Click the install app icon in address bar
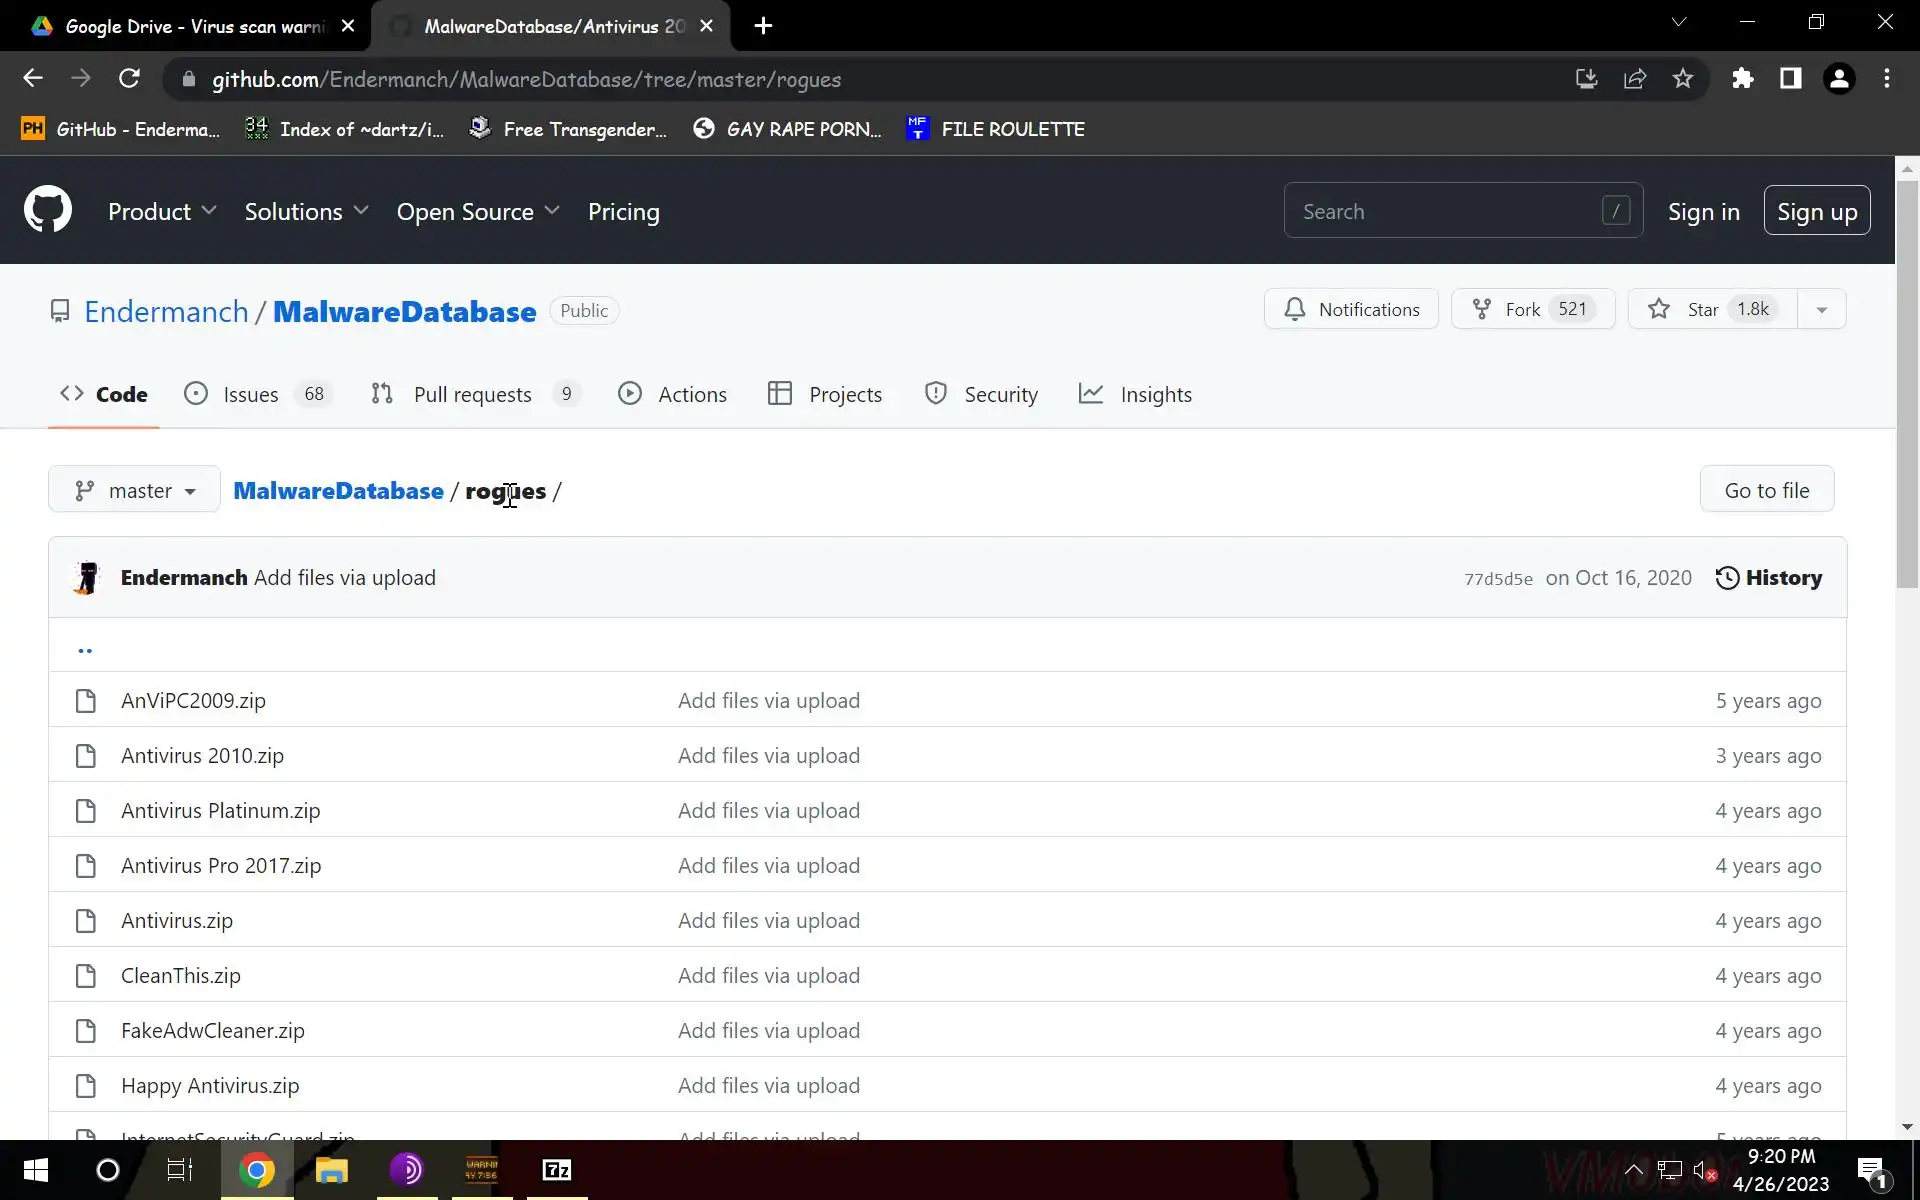 [1587, 79]
